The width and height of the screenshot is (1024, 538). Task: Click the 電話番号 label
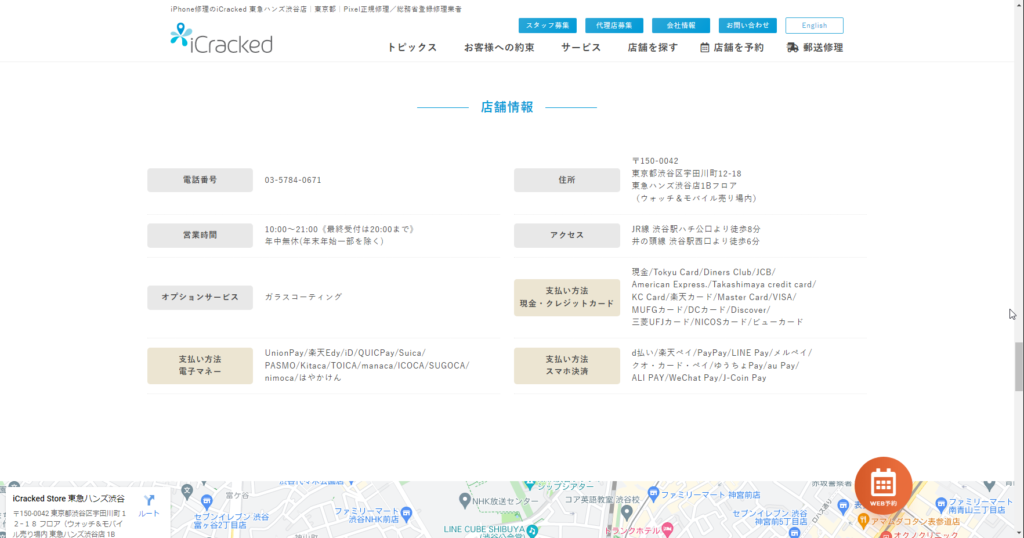tap(200, 180)
